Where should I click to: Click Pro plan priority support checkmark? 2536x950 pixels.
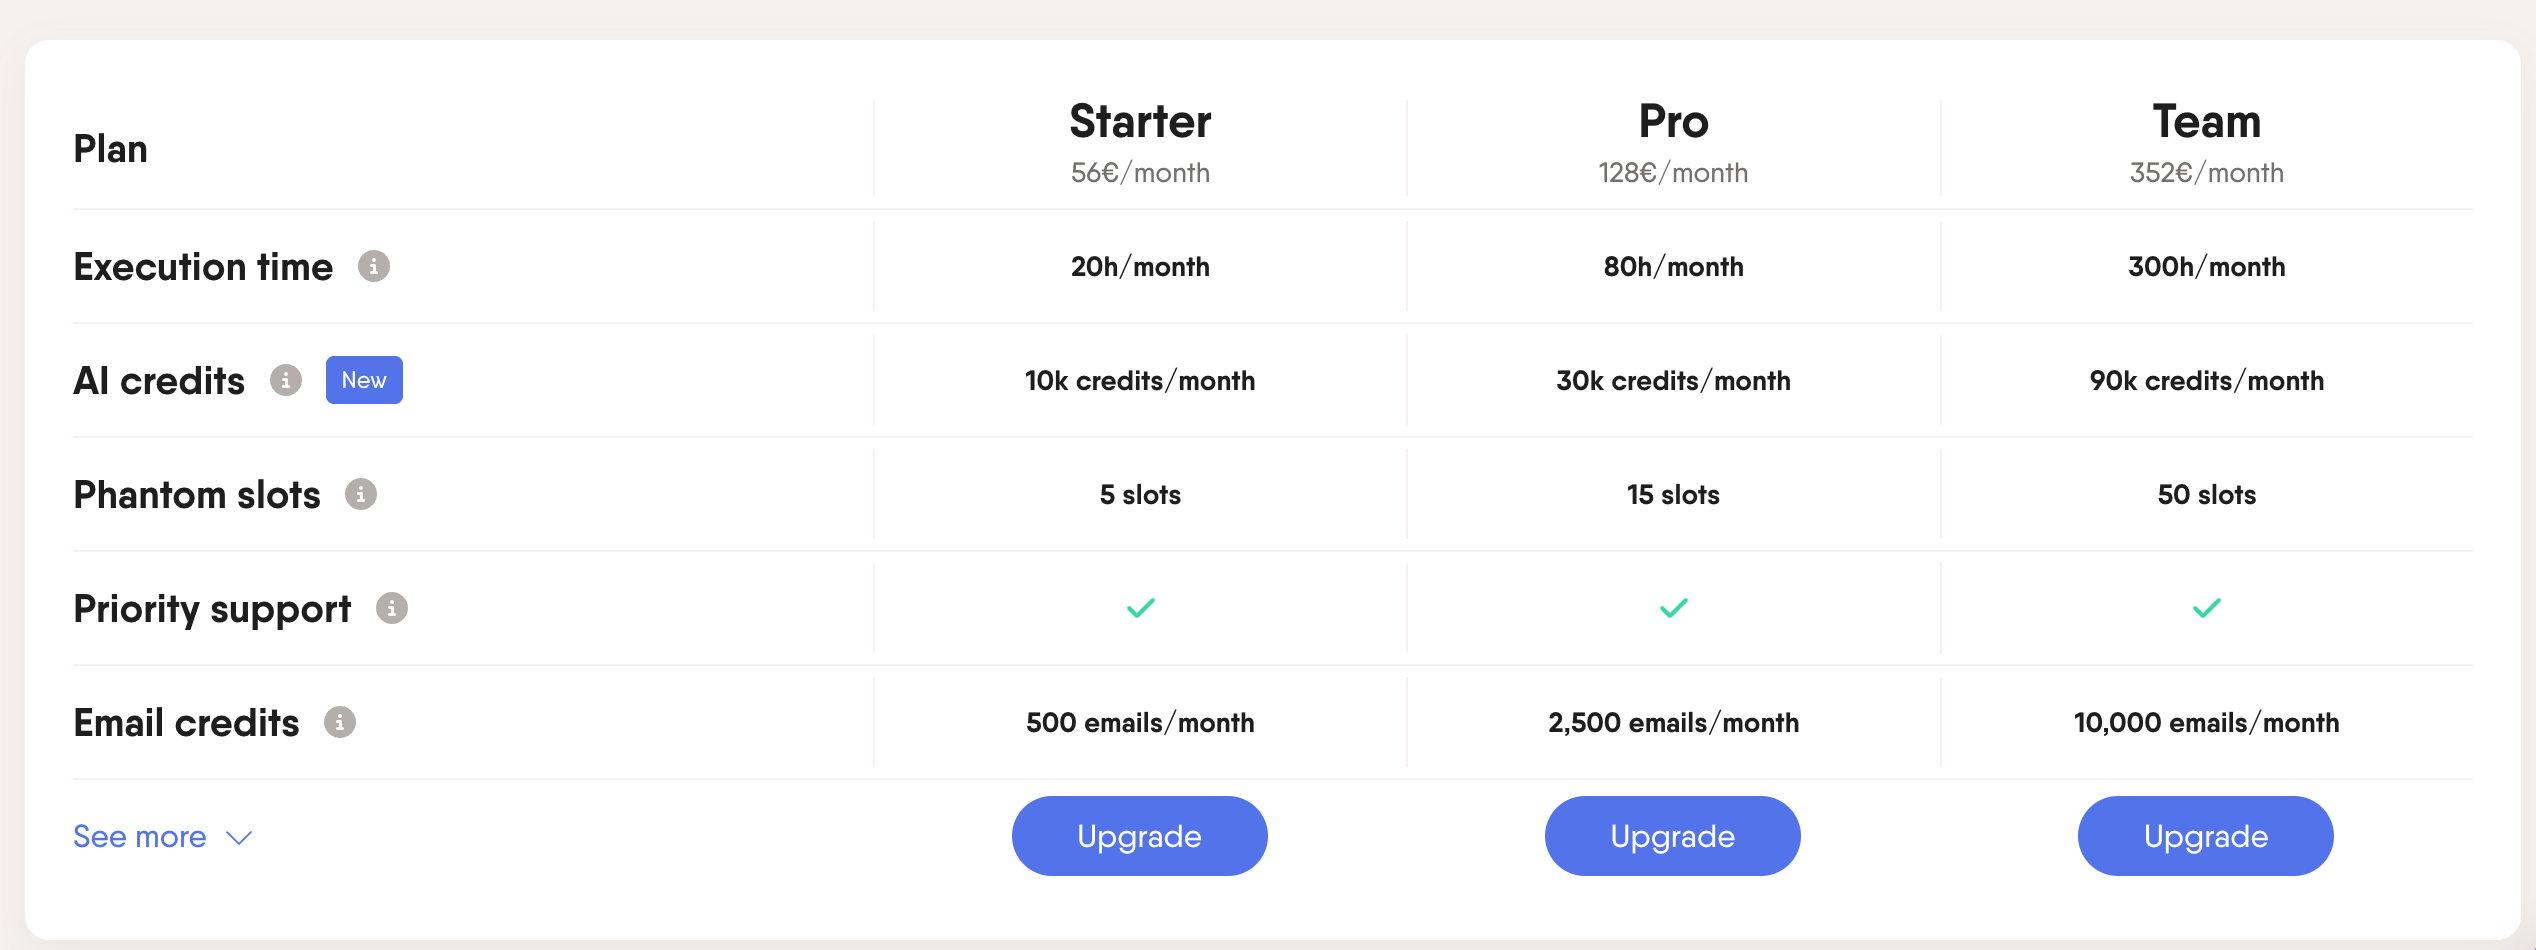[x=1673, y=608]
